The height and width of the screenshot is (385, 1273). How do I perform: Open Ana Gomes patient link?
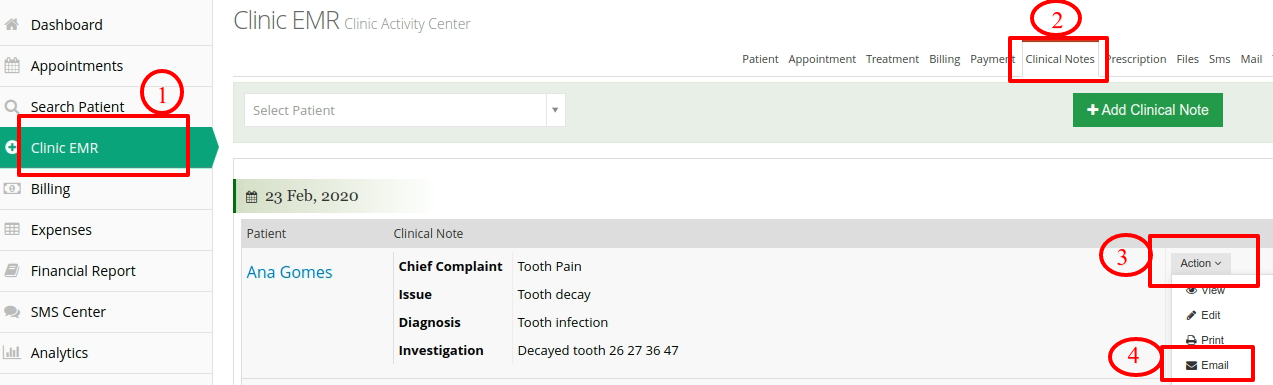point(290,272)
